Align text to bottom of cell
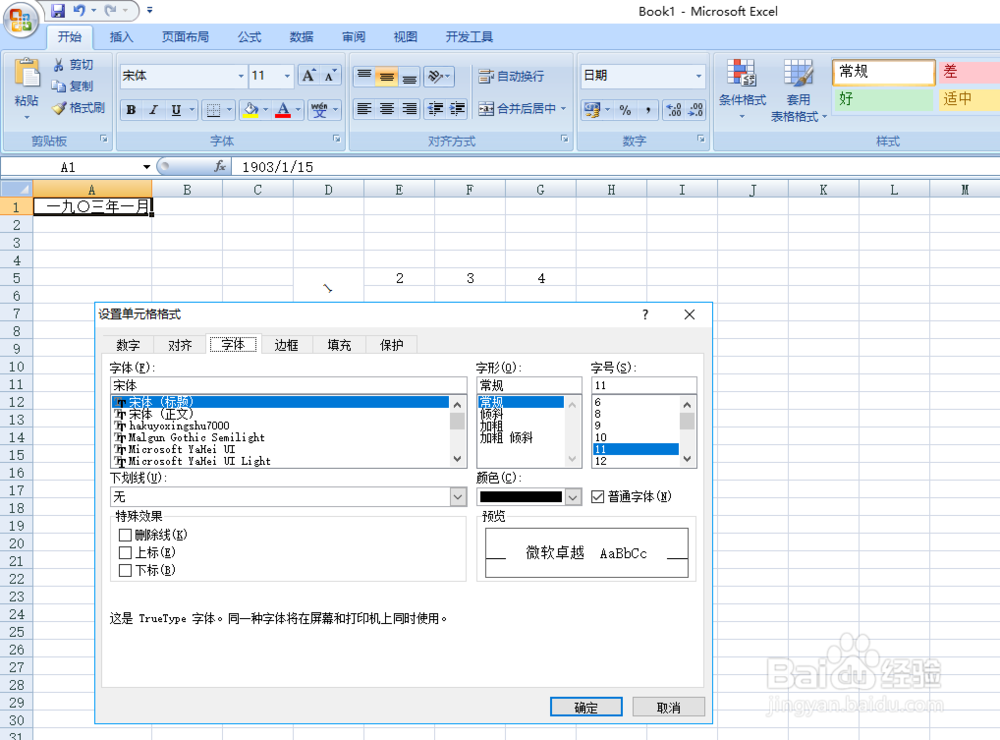 click(409, 76)
